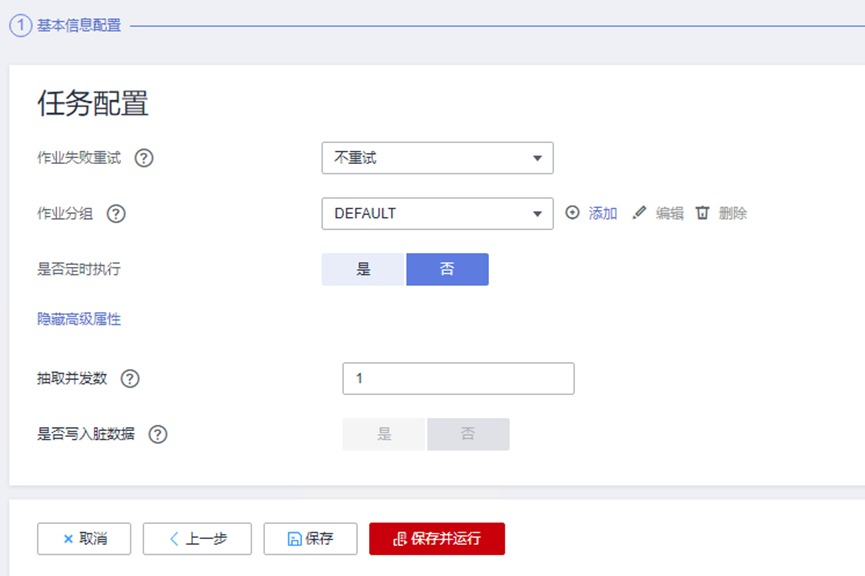The width and height of the screenshot is (865, 576).
Task: Click help icon beside 抽取并发数
Action: pos(130,378)
